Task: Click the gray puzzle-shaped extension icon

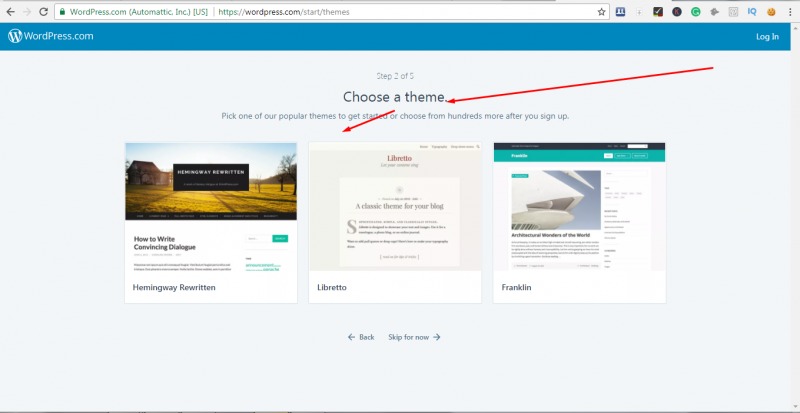Action: 715,12
